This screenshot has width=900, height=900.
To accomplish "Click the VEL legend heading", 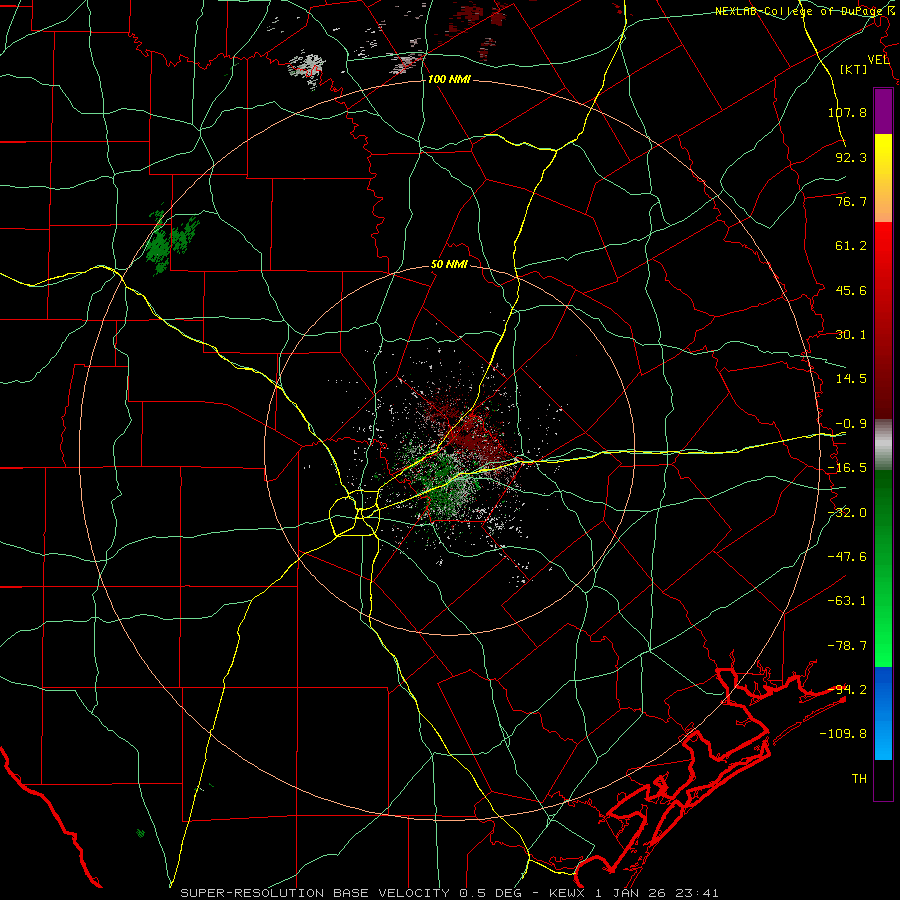I will (878, 60).
